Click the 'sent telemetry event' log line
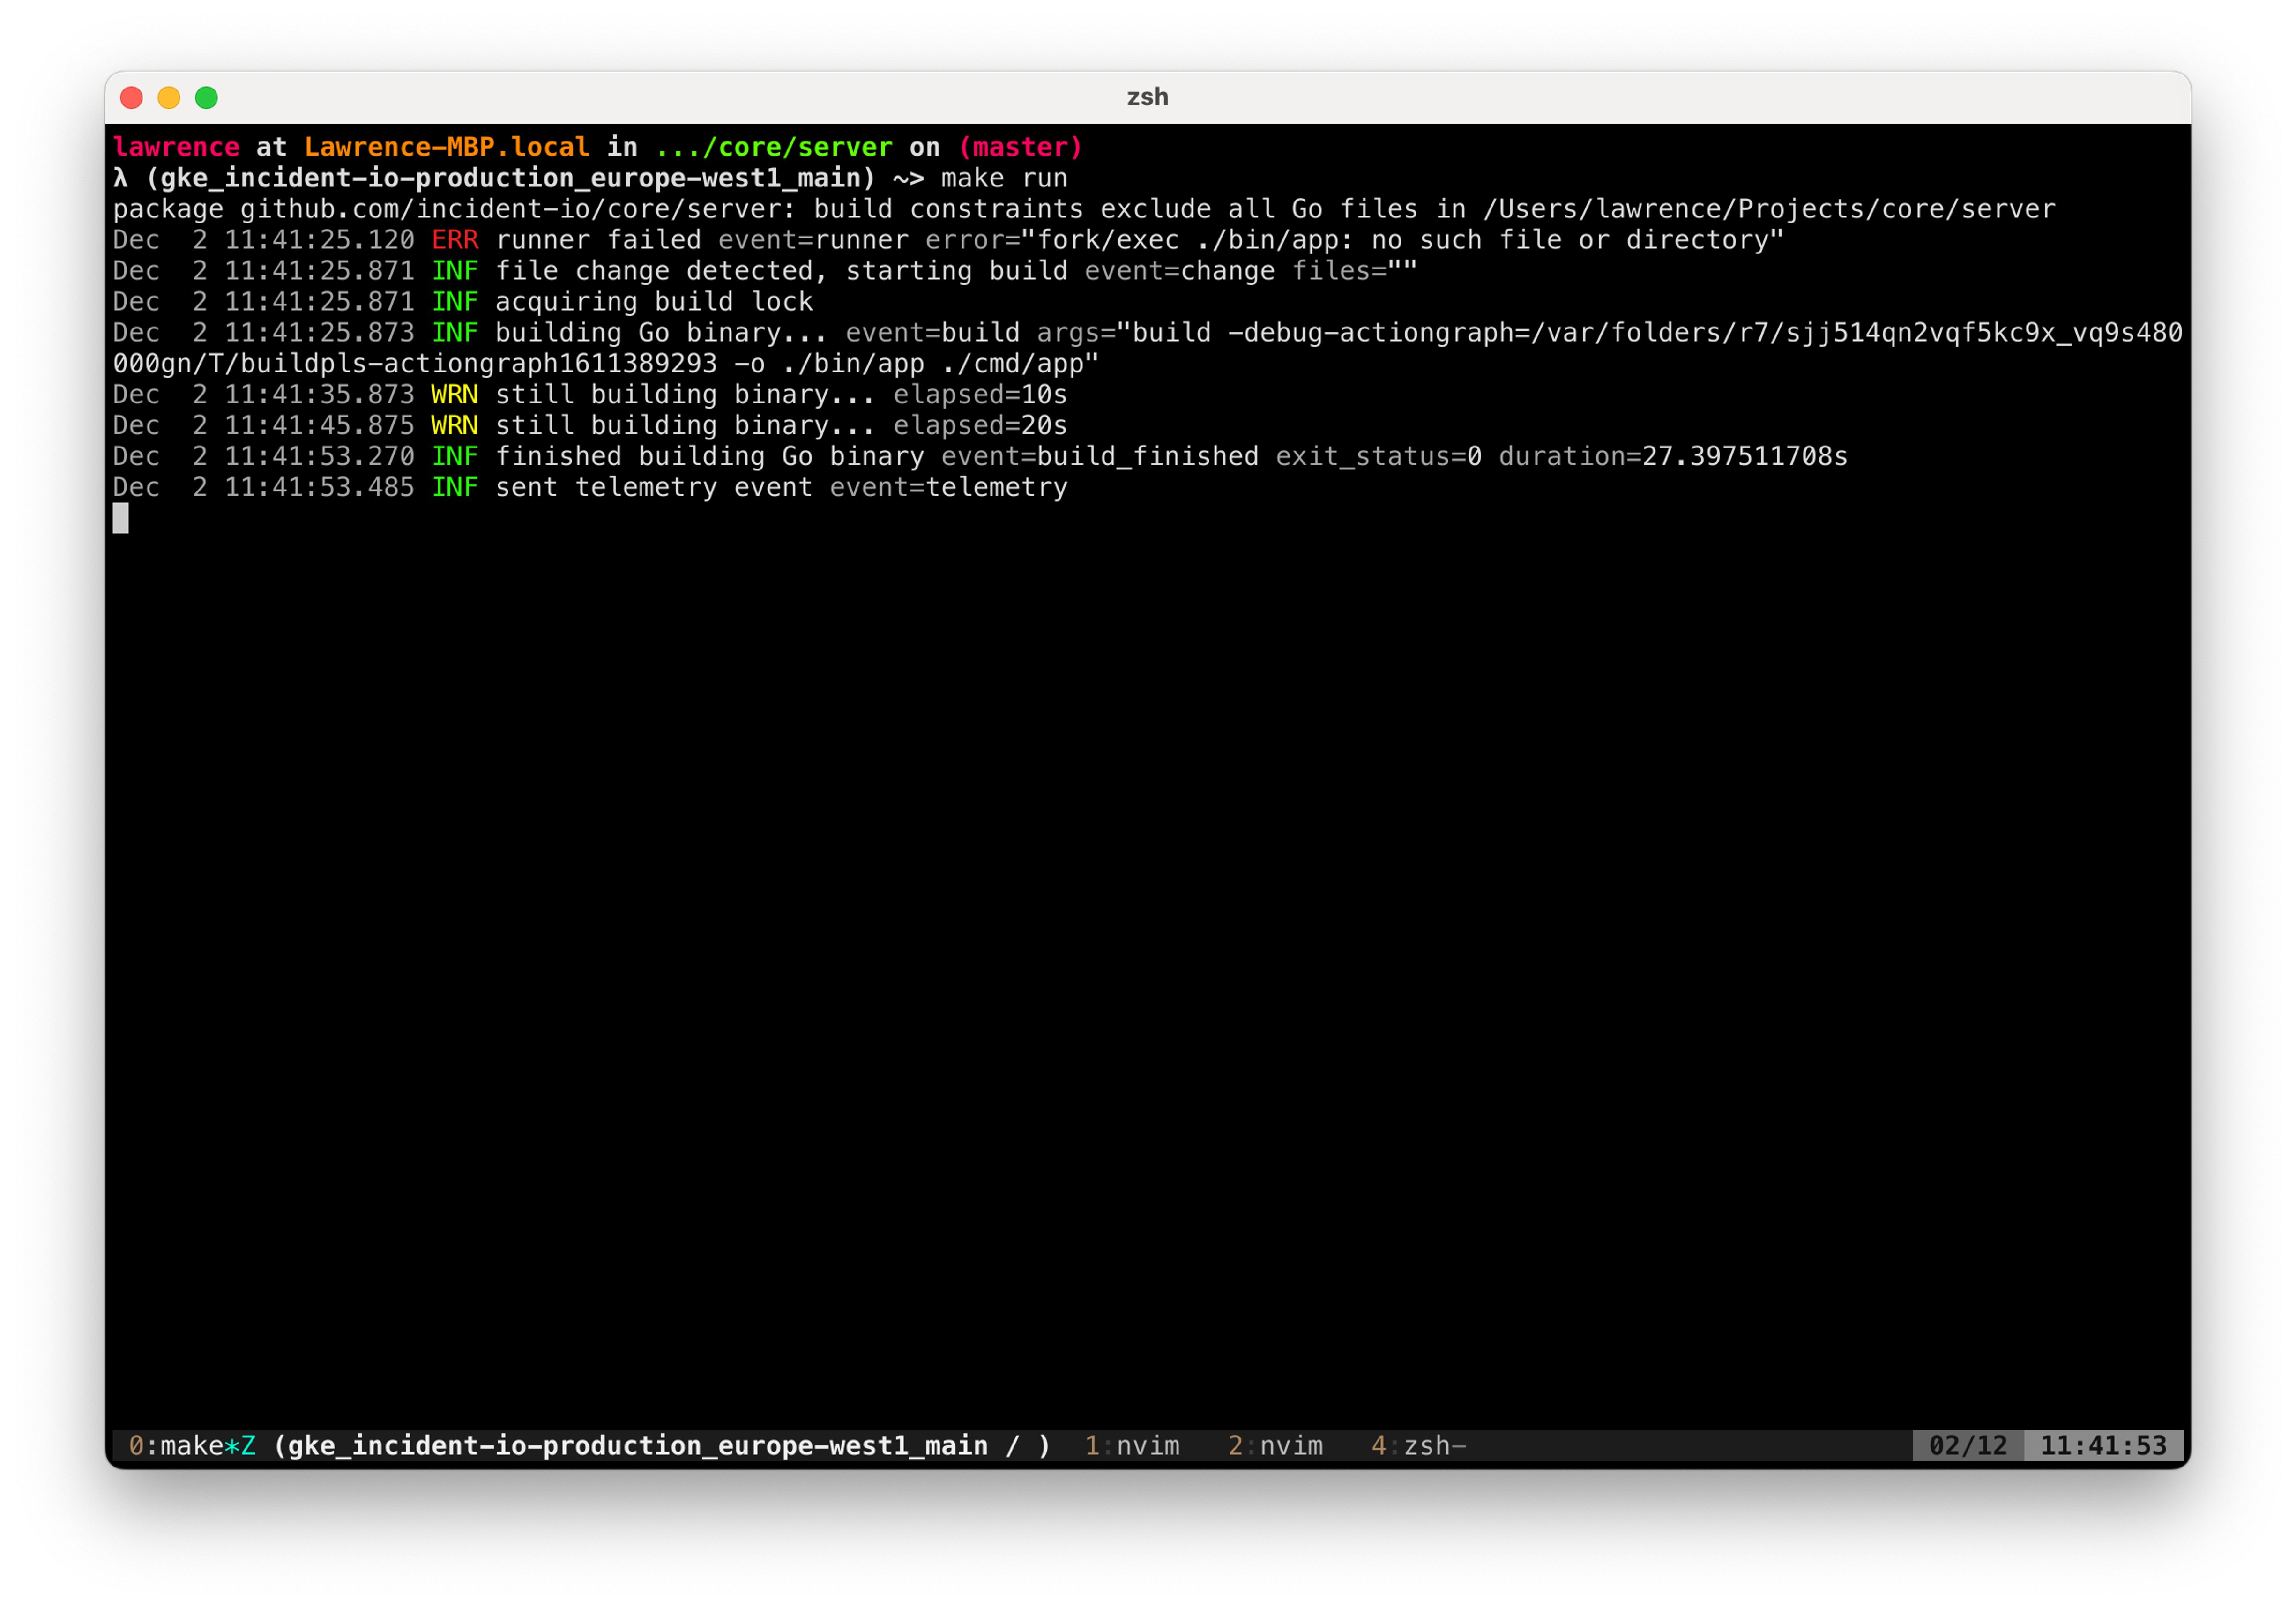This screenshot has width=2296, height=1608. click(x=653, y=487)
